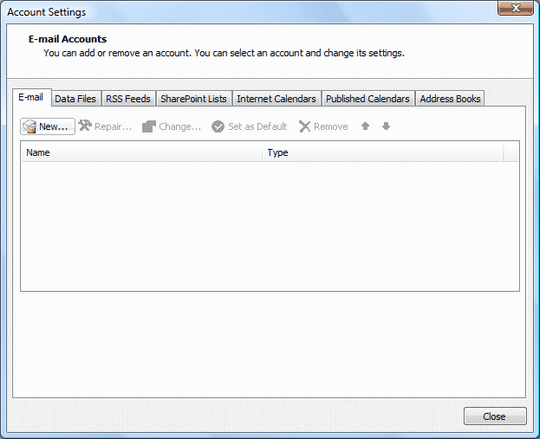View the Address Books tab

point(450,99)
